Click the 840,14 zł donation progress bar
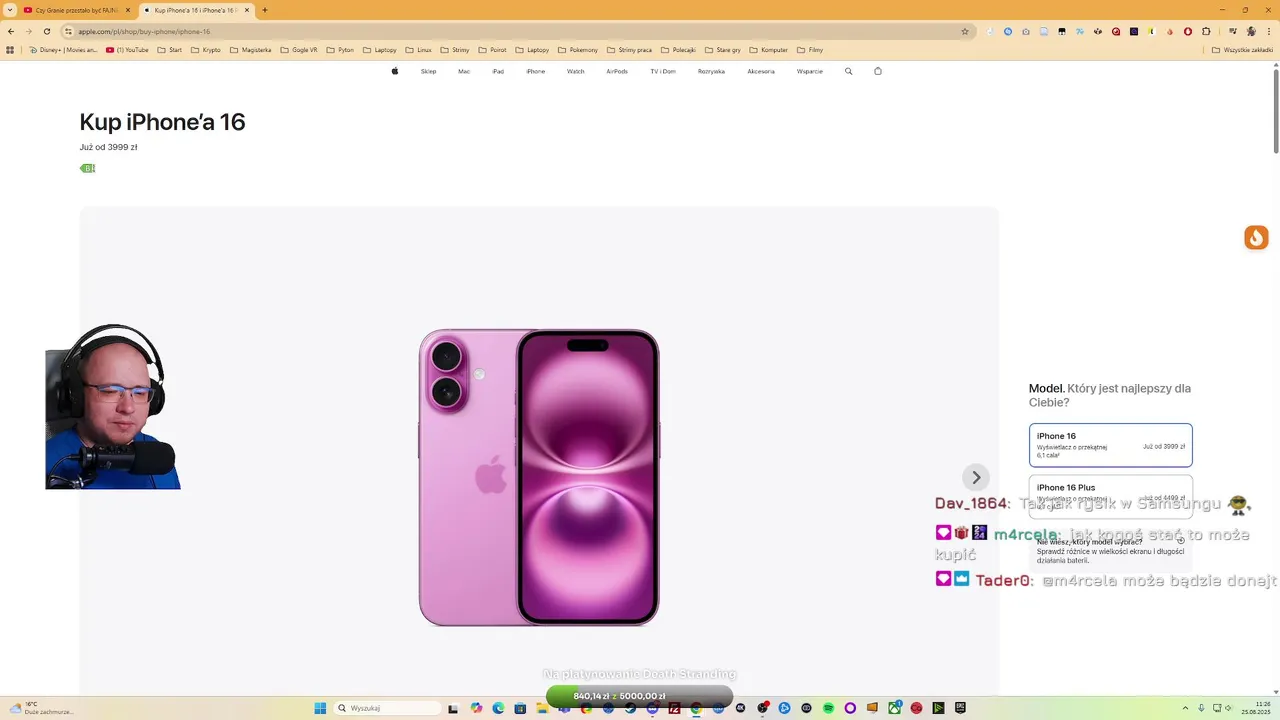This screenshot has width=1280, height=720. pos(640,696)
